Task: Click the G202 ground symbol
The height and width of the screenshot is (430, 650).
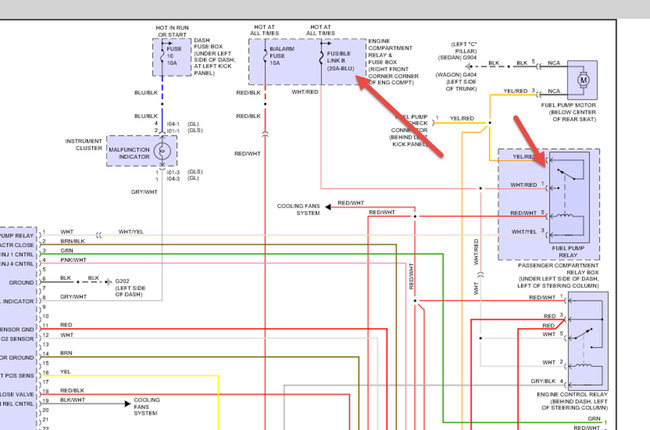Action: (x=108, y=282)
